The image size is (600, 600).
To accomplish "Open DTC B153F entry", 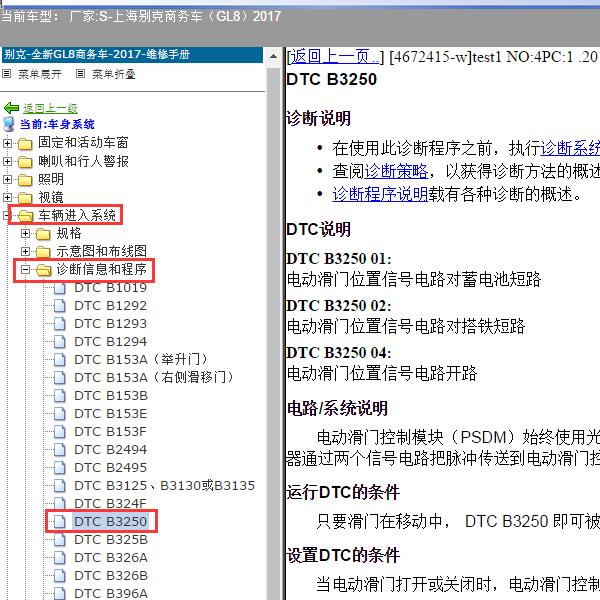I will [111, 432].
